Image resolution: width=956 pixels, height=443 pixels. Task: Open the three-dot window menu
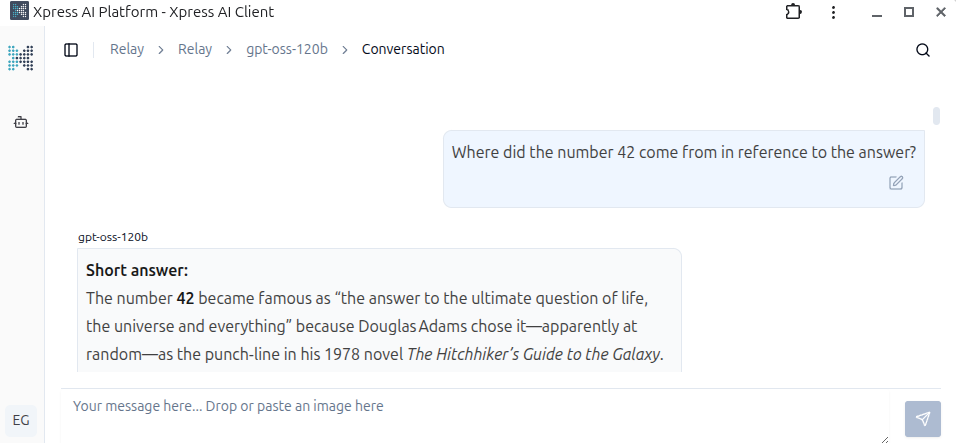[x=833, y=12]
